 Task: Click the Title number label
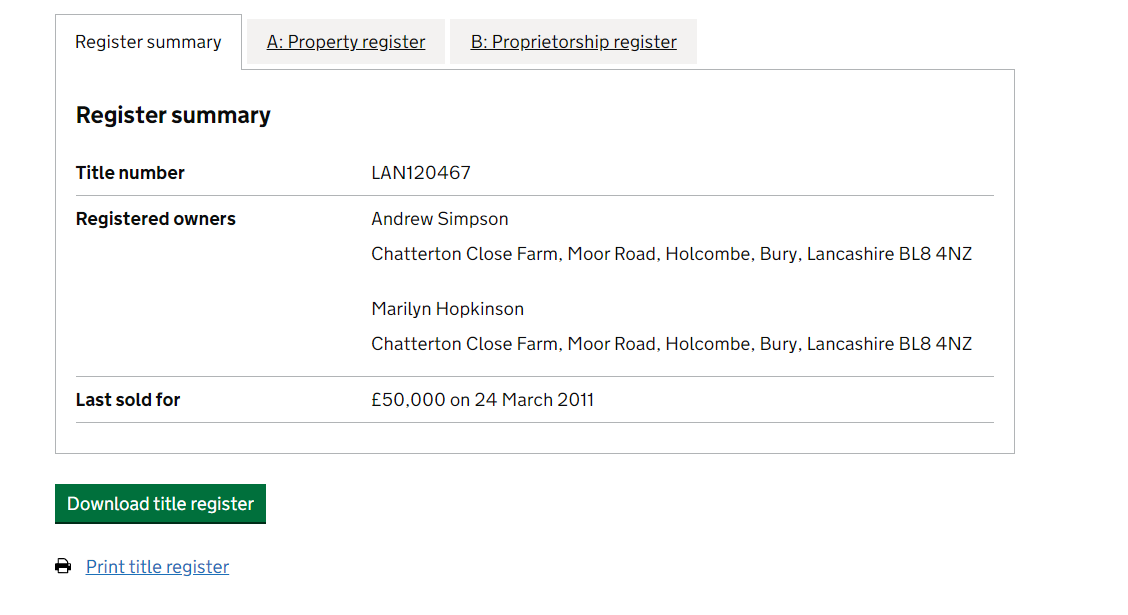coord(130,173)
